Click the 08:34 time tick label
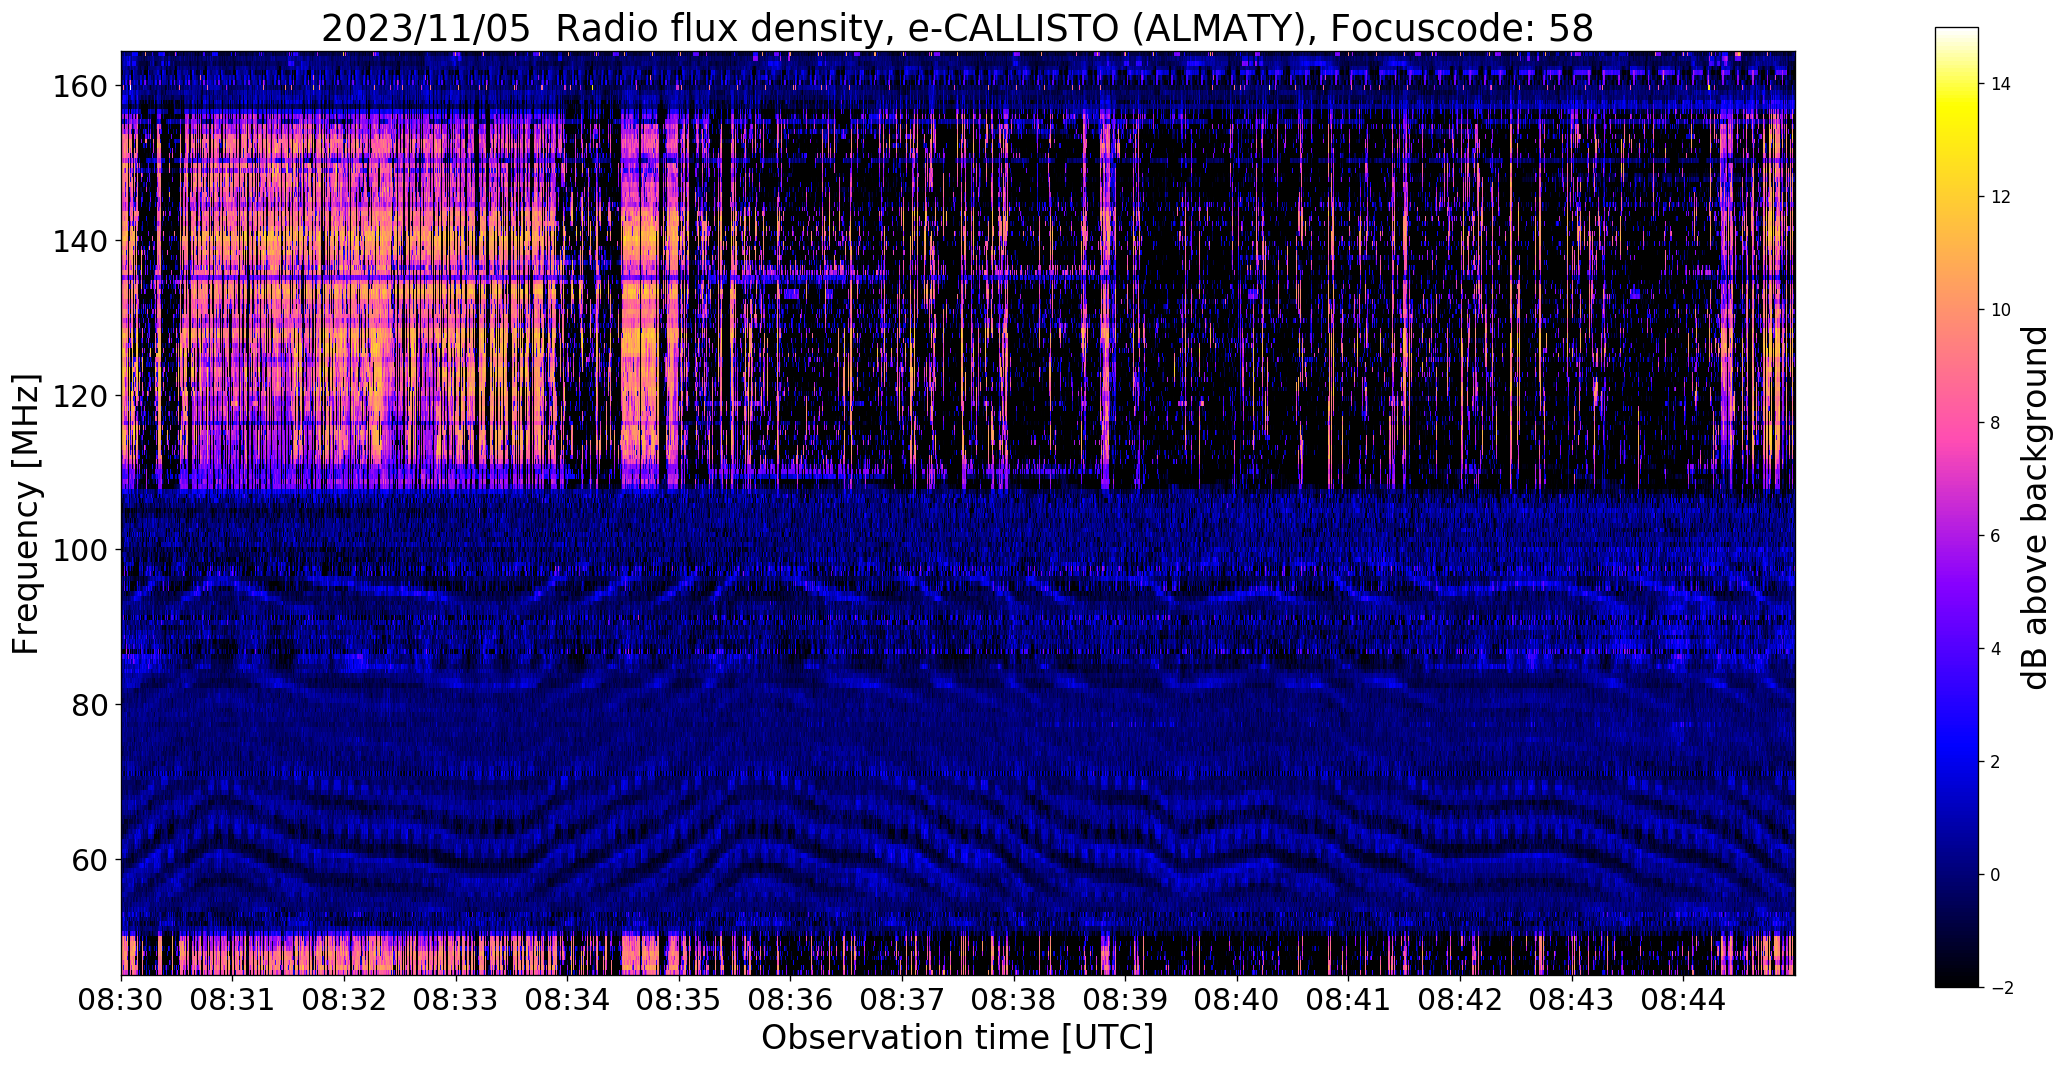 click(568, 999)
